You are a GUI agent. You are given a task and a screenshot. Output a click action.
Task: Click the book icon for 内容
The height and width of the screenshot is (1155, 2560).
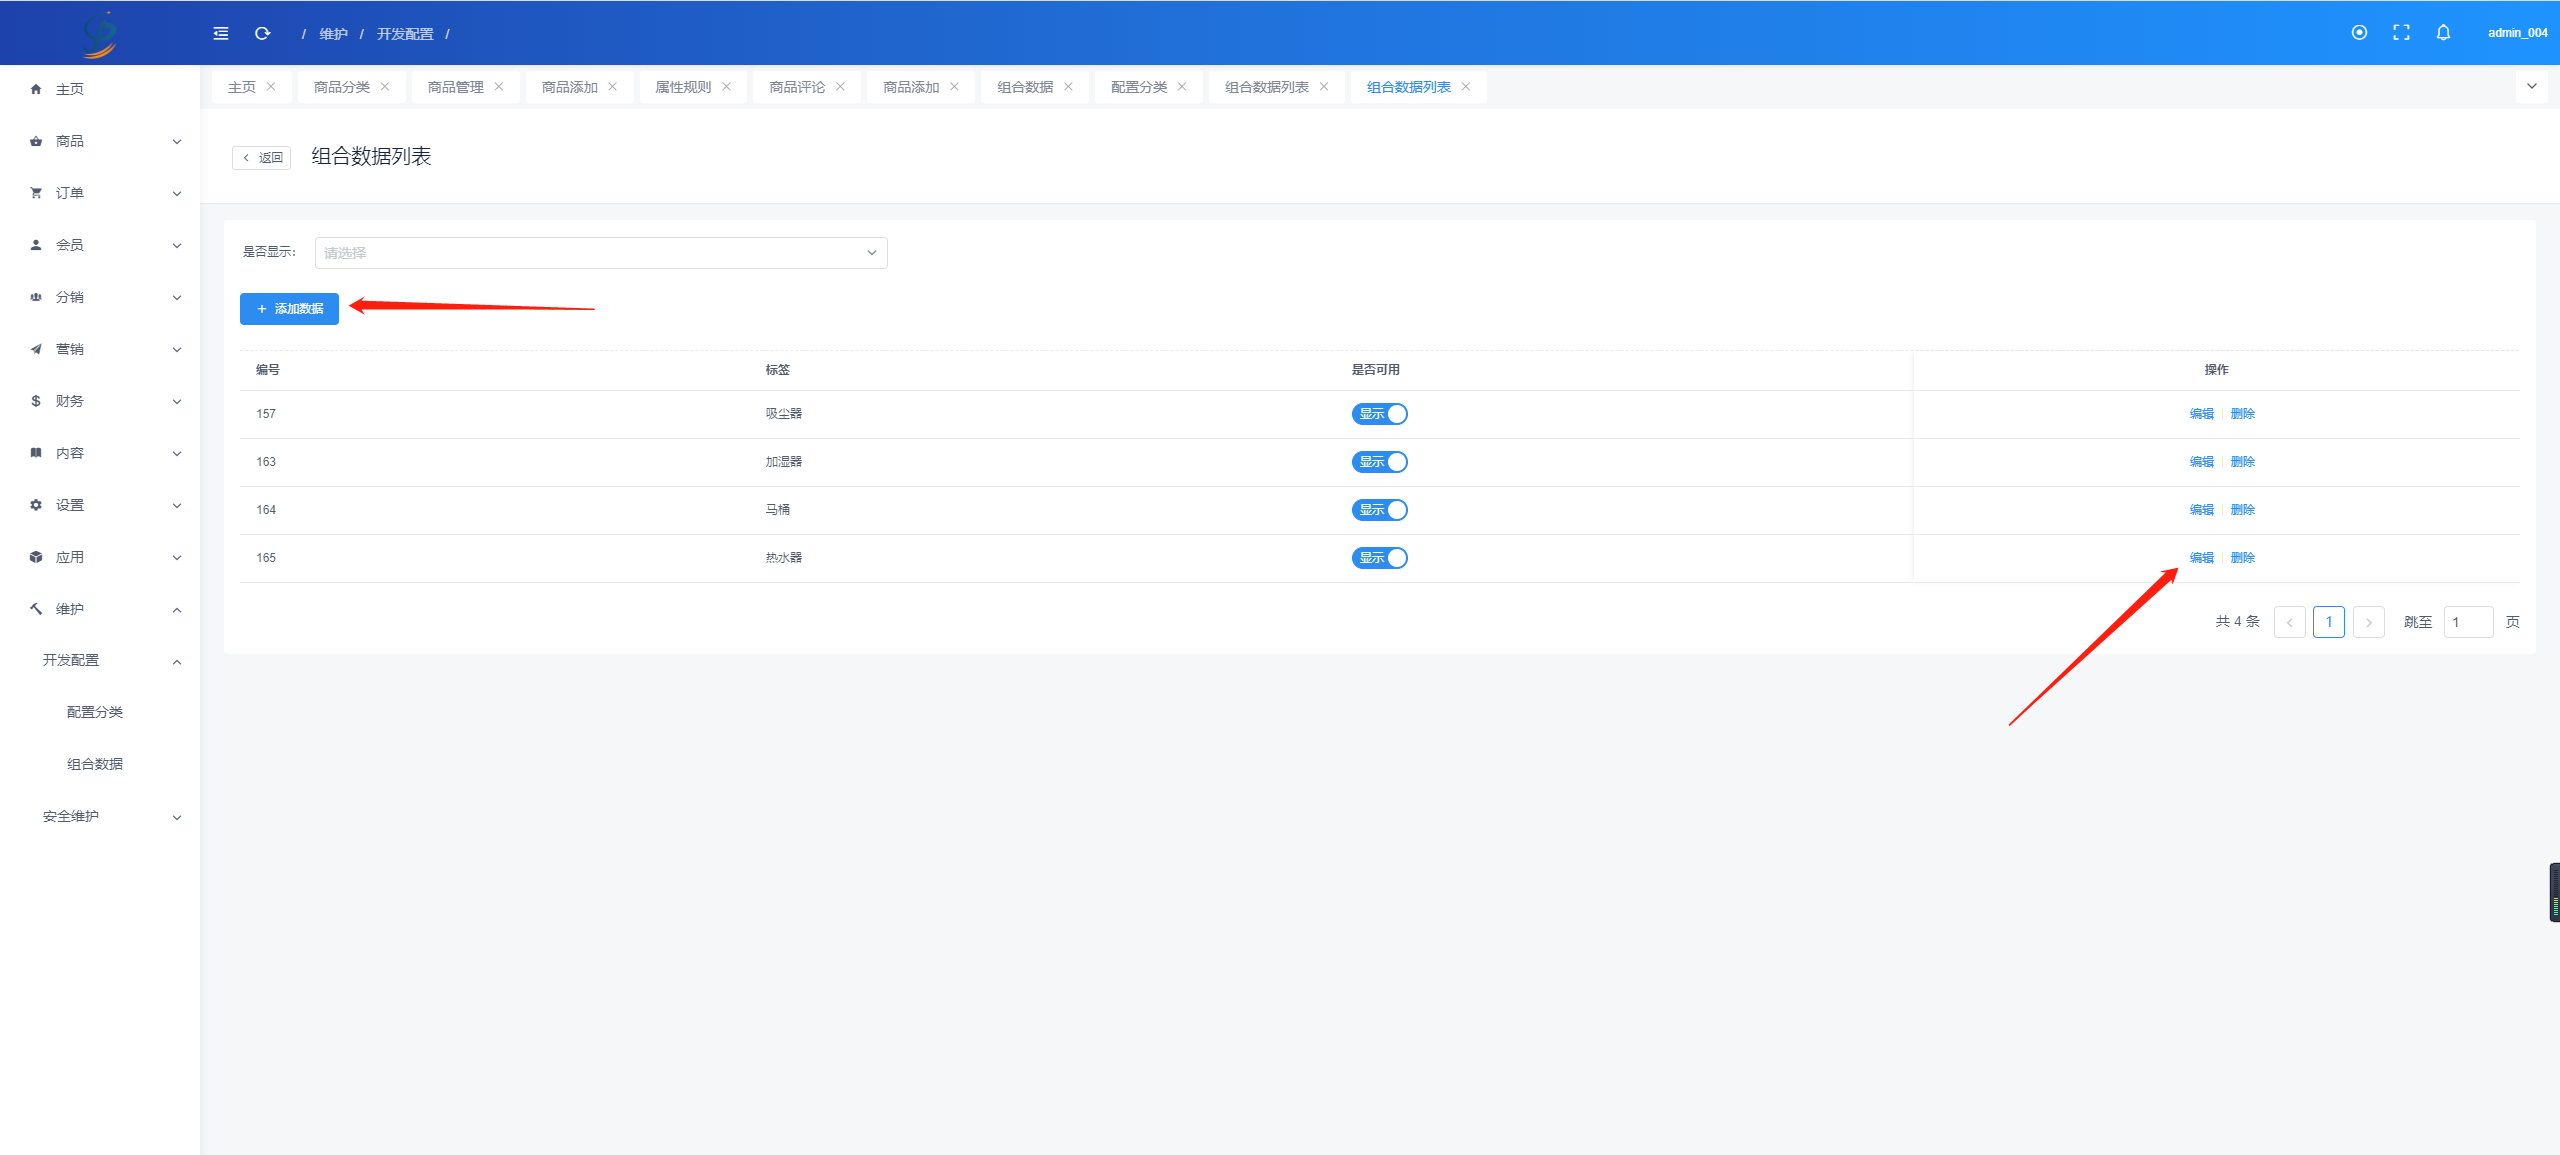[36, 453]
